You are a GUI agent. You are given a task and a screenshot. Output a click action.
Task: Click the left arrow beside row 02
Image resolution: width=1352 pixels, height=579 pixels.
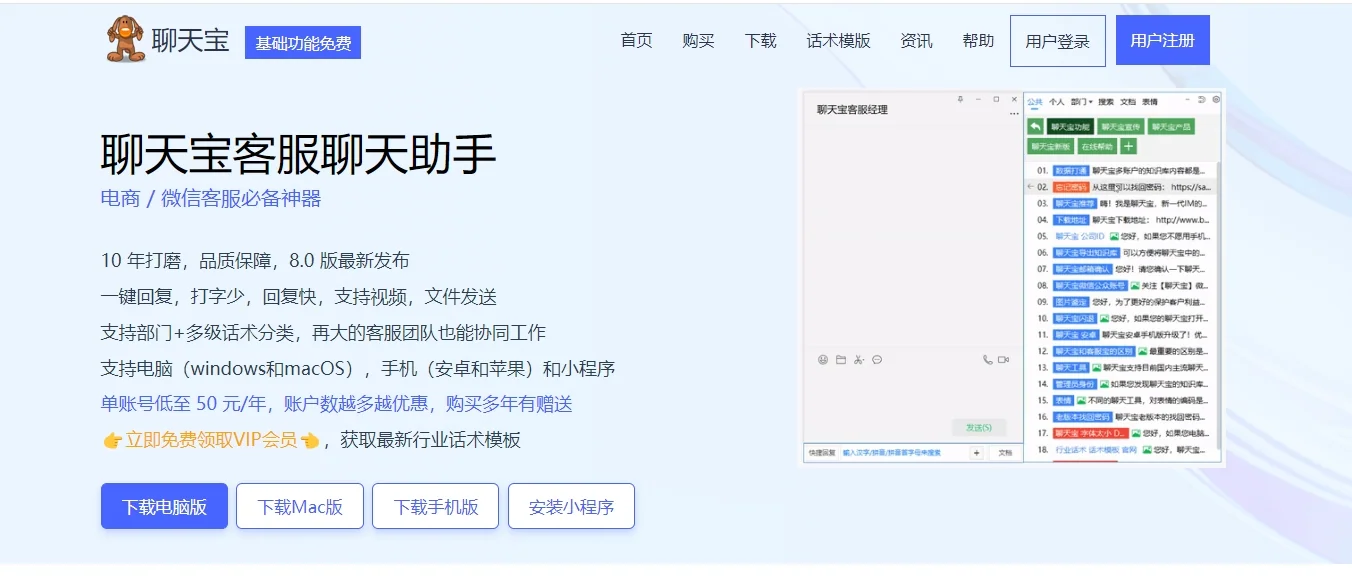coord(1031,187)
